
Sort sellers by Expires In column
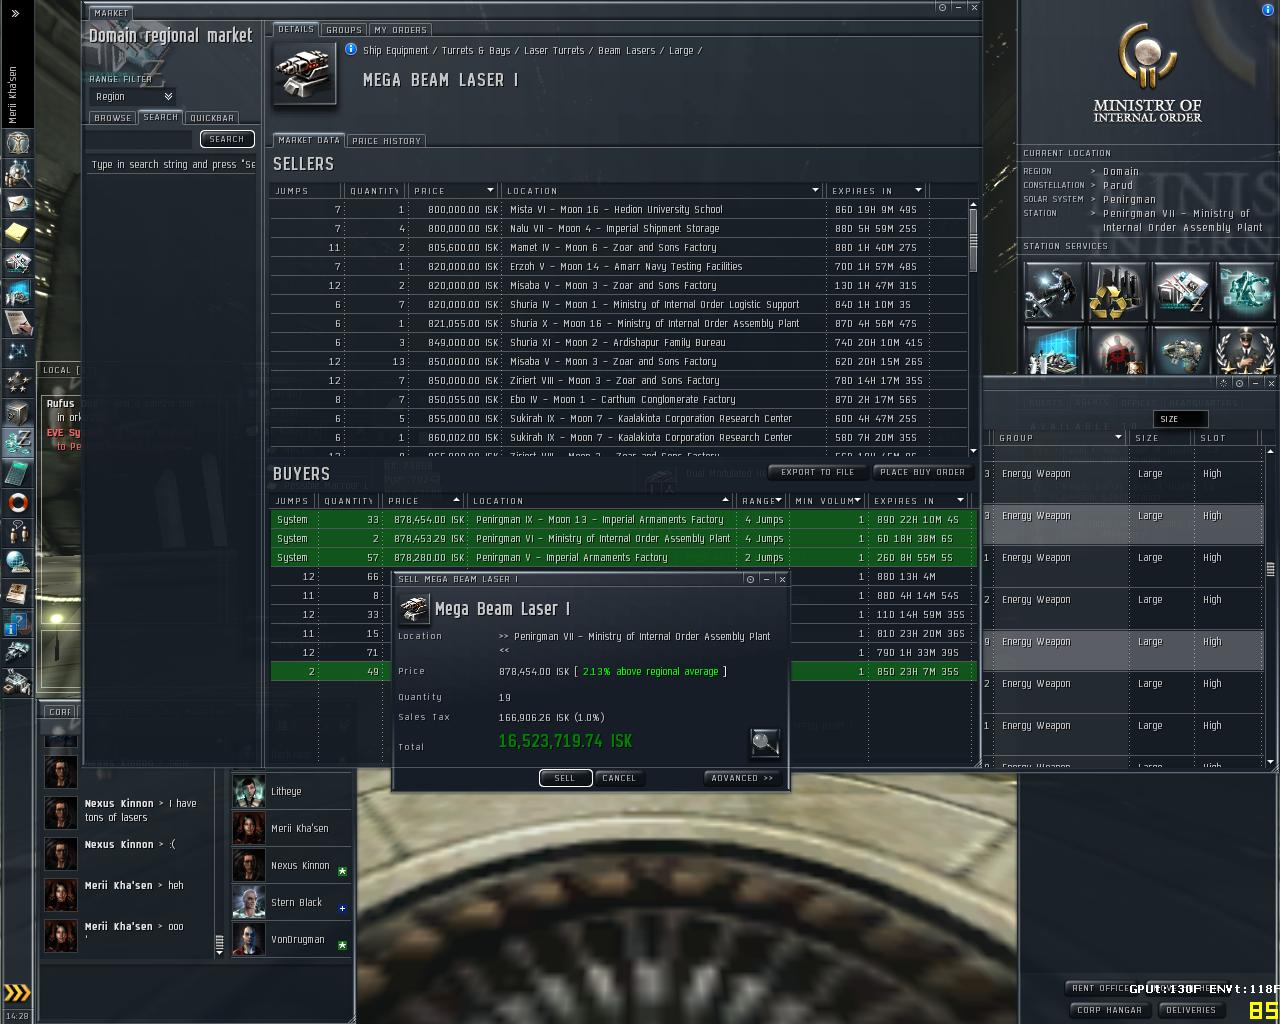pyautogui.click(x=876, y=190)
